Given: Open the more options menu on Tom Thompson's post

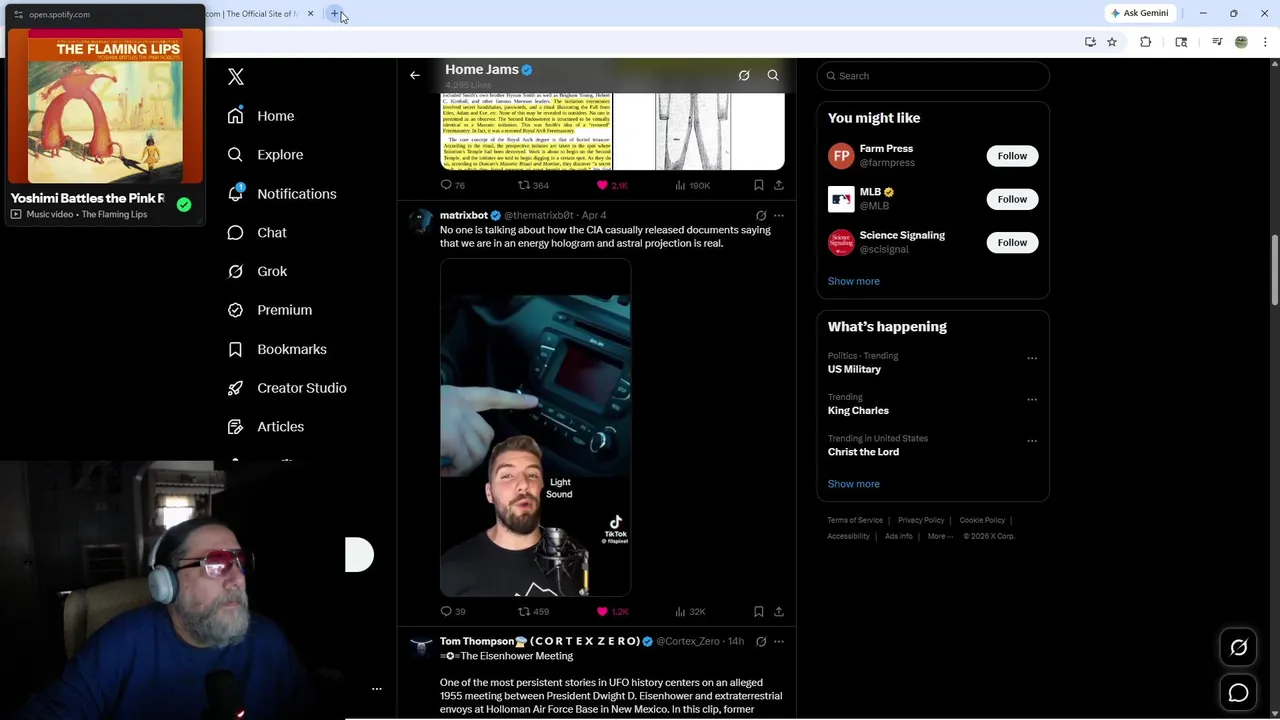Looking at the screenshot, I should [779, 641].
